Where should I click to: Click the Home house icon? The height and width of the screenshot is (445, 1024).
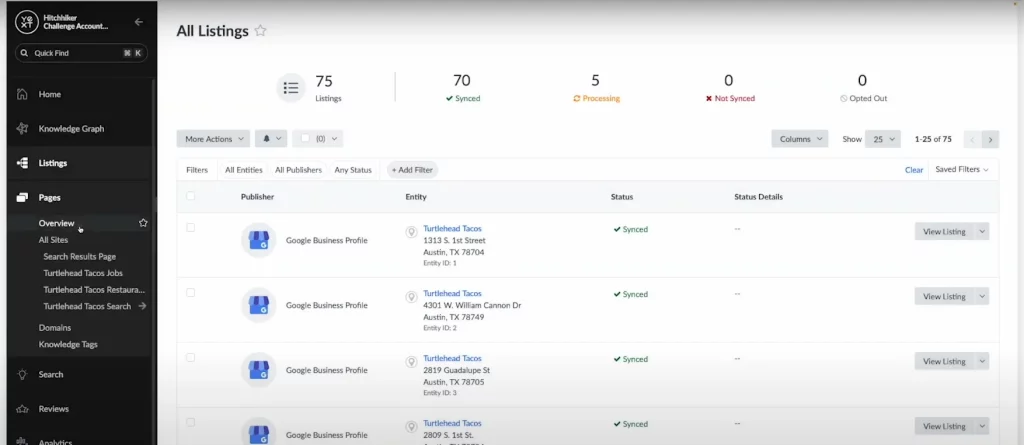pyautogui.click(x=22, y=94)
